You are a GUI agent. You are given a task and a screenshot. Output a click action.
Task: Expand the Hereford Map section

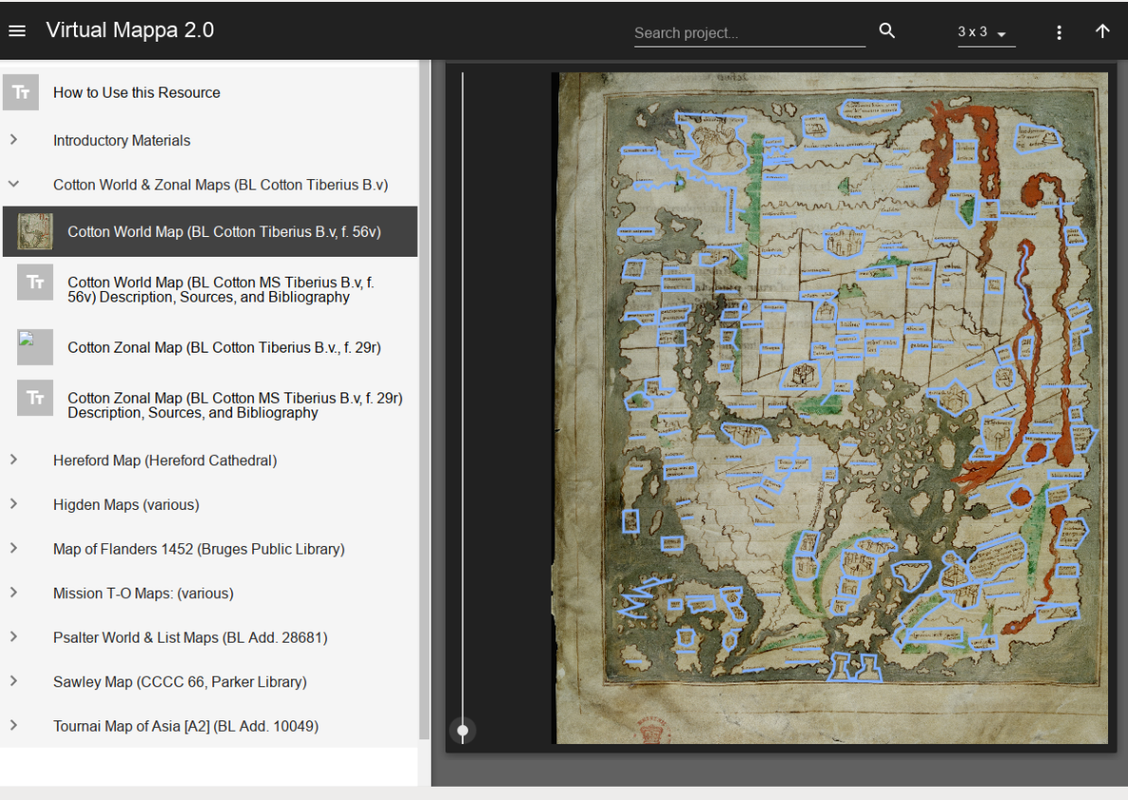(x=14, y=460)
